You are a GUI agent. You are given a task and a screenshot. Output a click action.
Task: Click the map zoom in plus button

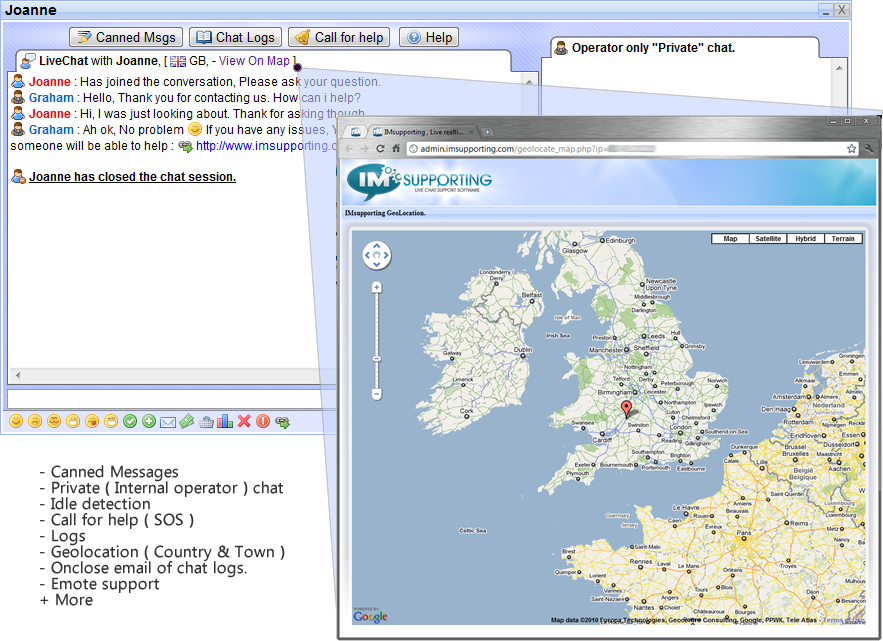[x=377, y=288]
